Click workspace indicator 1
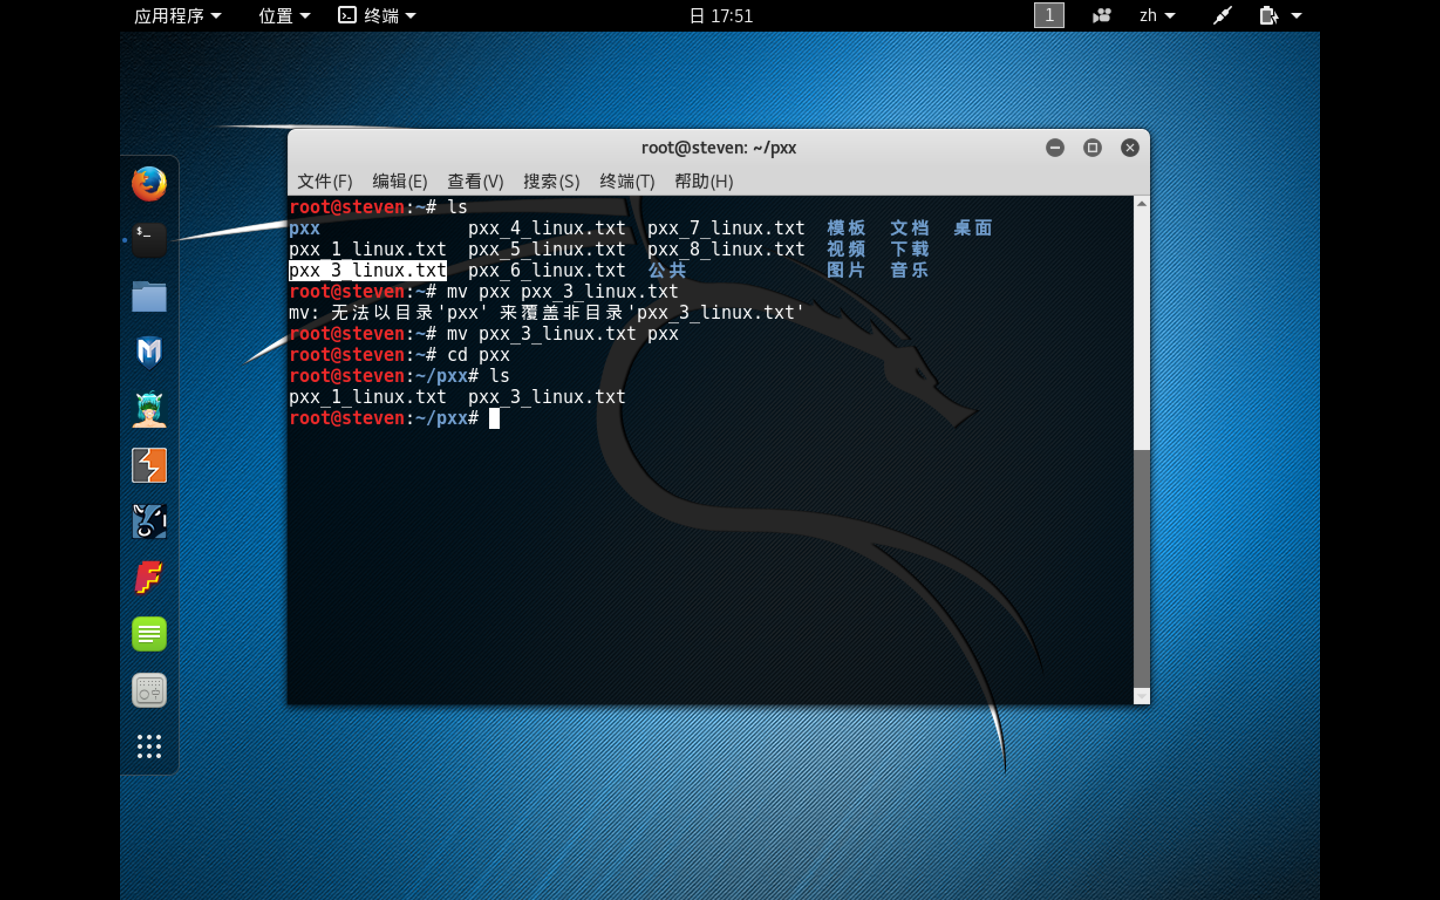 (x=1049, y=15)
